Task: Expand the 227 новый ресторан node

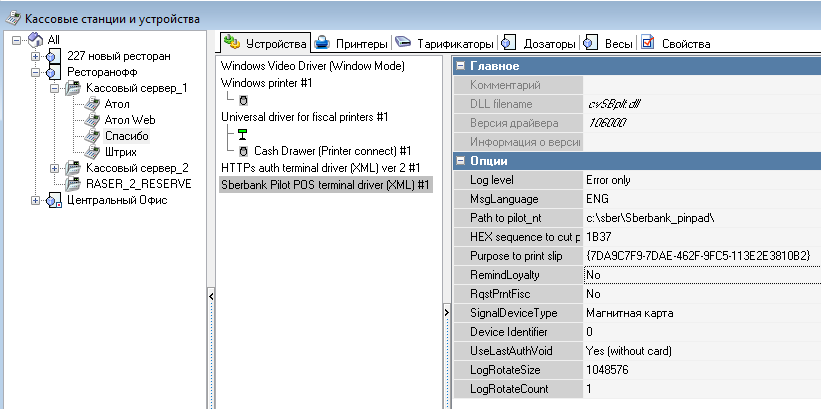Action: [x=37, y=56]
